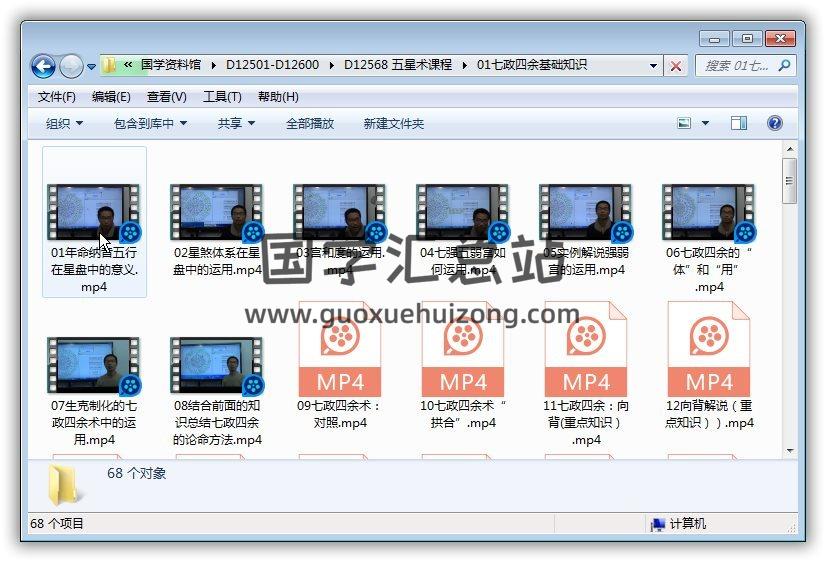This screenshot has width=826, height=562.
Task: Click filename 10七政四余术“拱合”.mp4
Action: coord(463,414)
